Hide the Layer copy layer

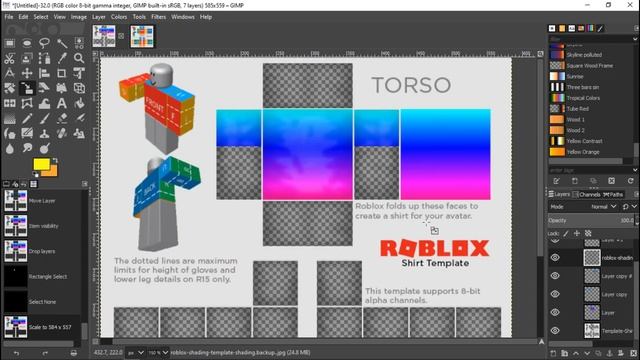[555, 294]
